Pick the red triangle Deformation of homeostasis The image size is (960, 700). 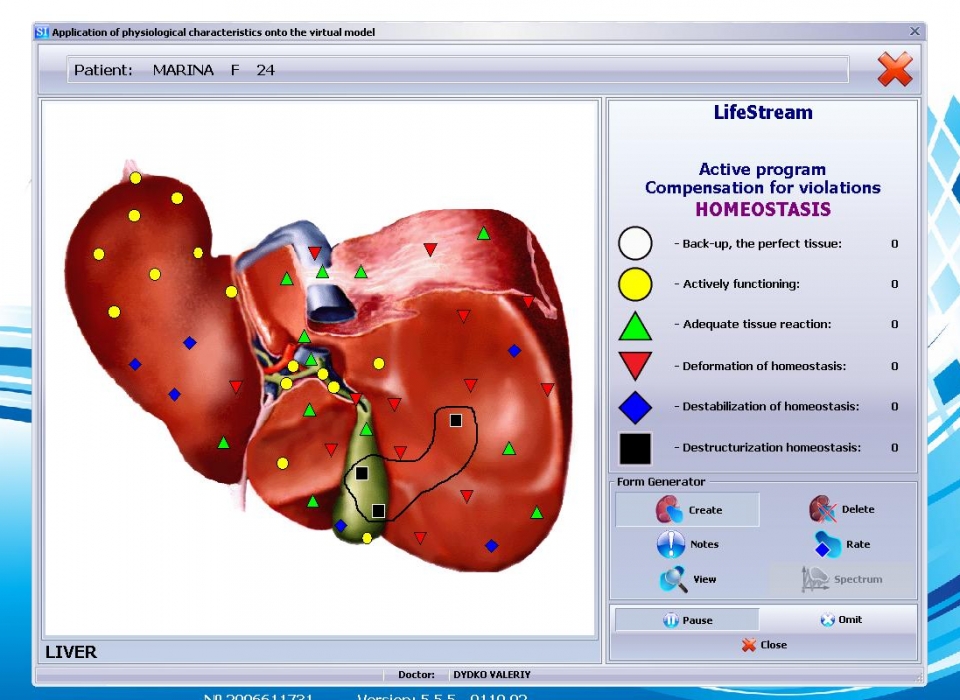(x=635, y=366)
